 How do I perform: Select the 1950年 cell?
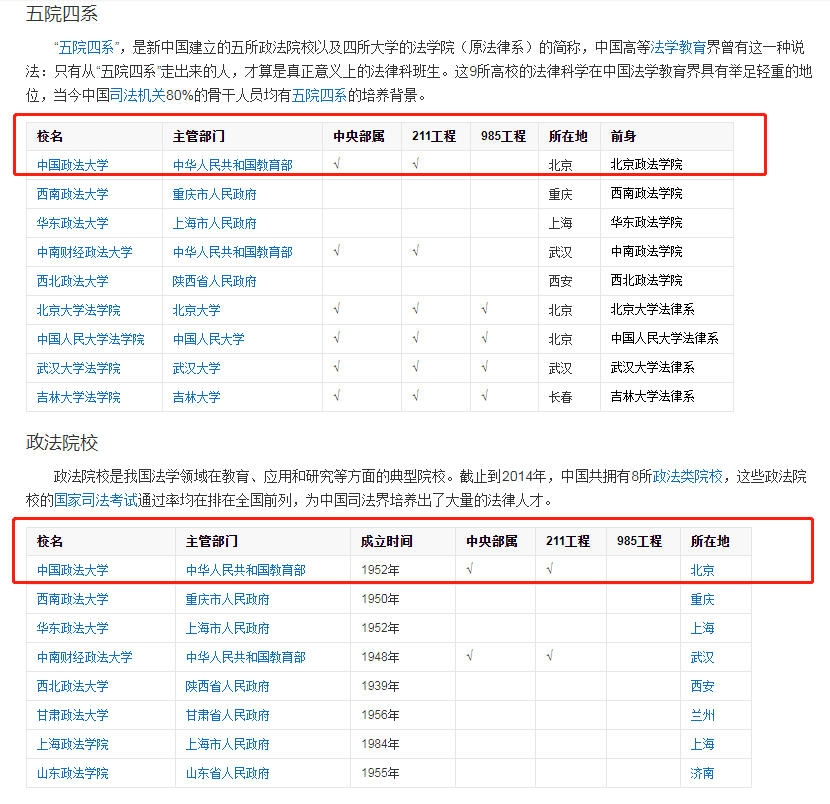tap(403, 599)
